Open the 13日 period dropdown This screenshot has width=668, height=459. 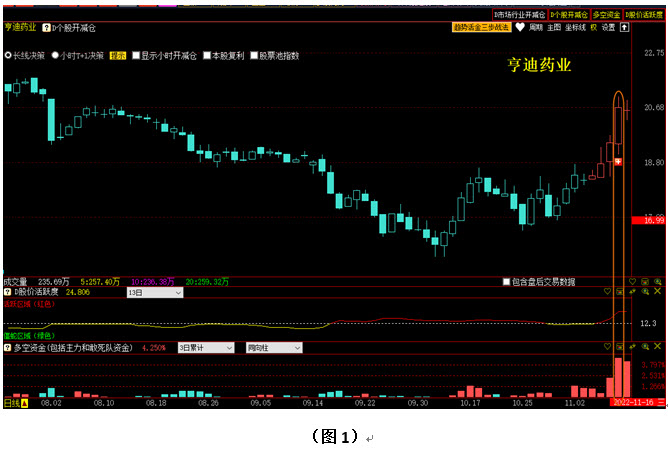[x=154, y=293]
